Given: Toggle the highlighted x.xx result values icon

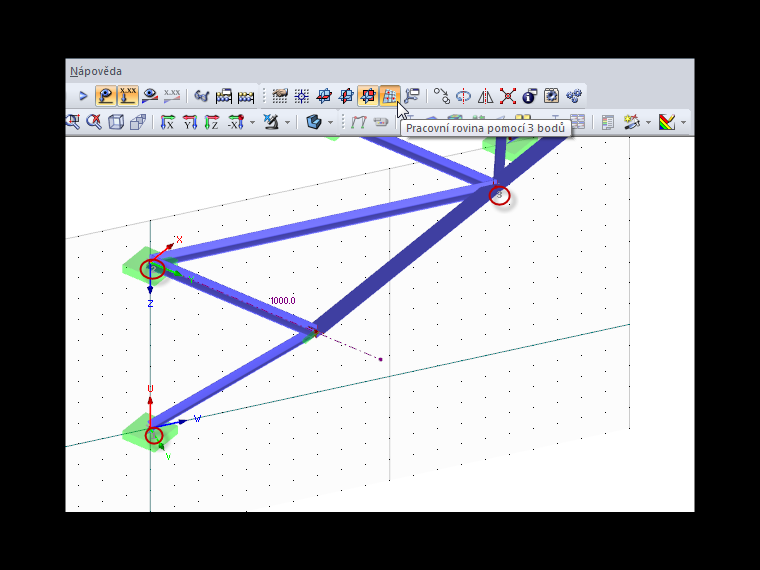Looking at the screenshot, I should coord(128,96).
